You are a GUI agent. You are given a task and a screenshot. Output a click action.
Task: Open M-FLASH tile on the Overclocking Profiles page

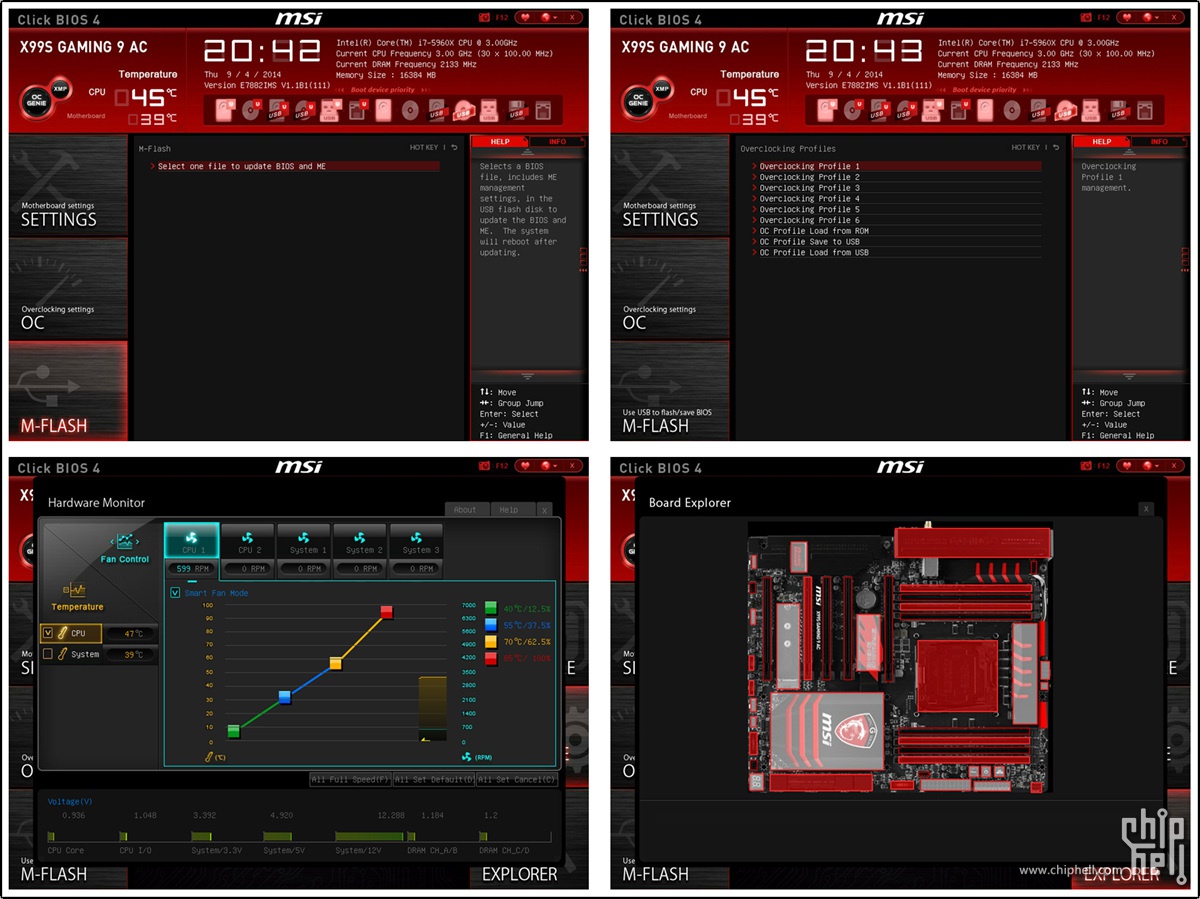pos(671,391)
